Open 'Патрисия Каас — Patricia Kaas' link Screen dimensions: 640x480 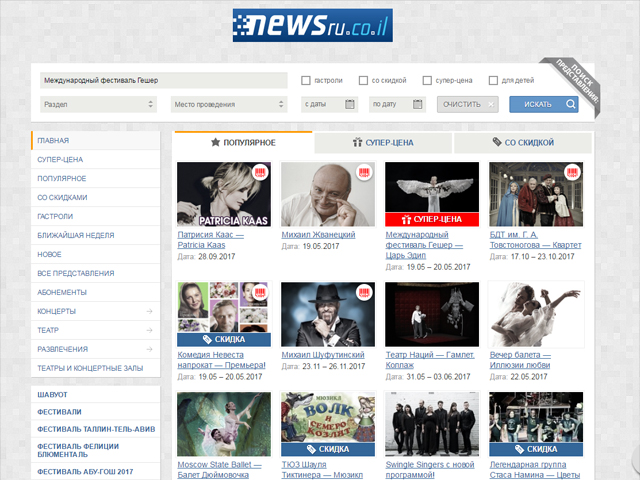tap(210, 240)
